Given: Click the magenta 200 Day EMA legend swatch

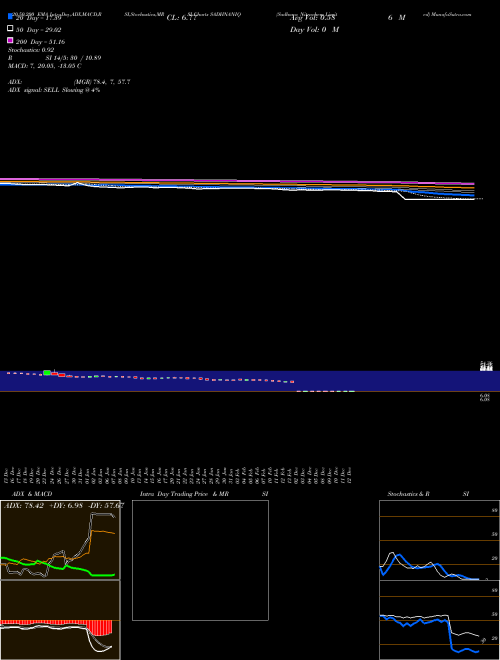Looking at the screenshot, I should (11, 40).
